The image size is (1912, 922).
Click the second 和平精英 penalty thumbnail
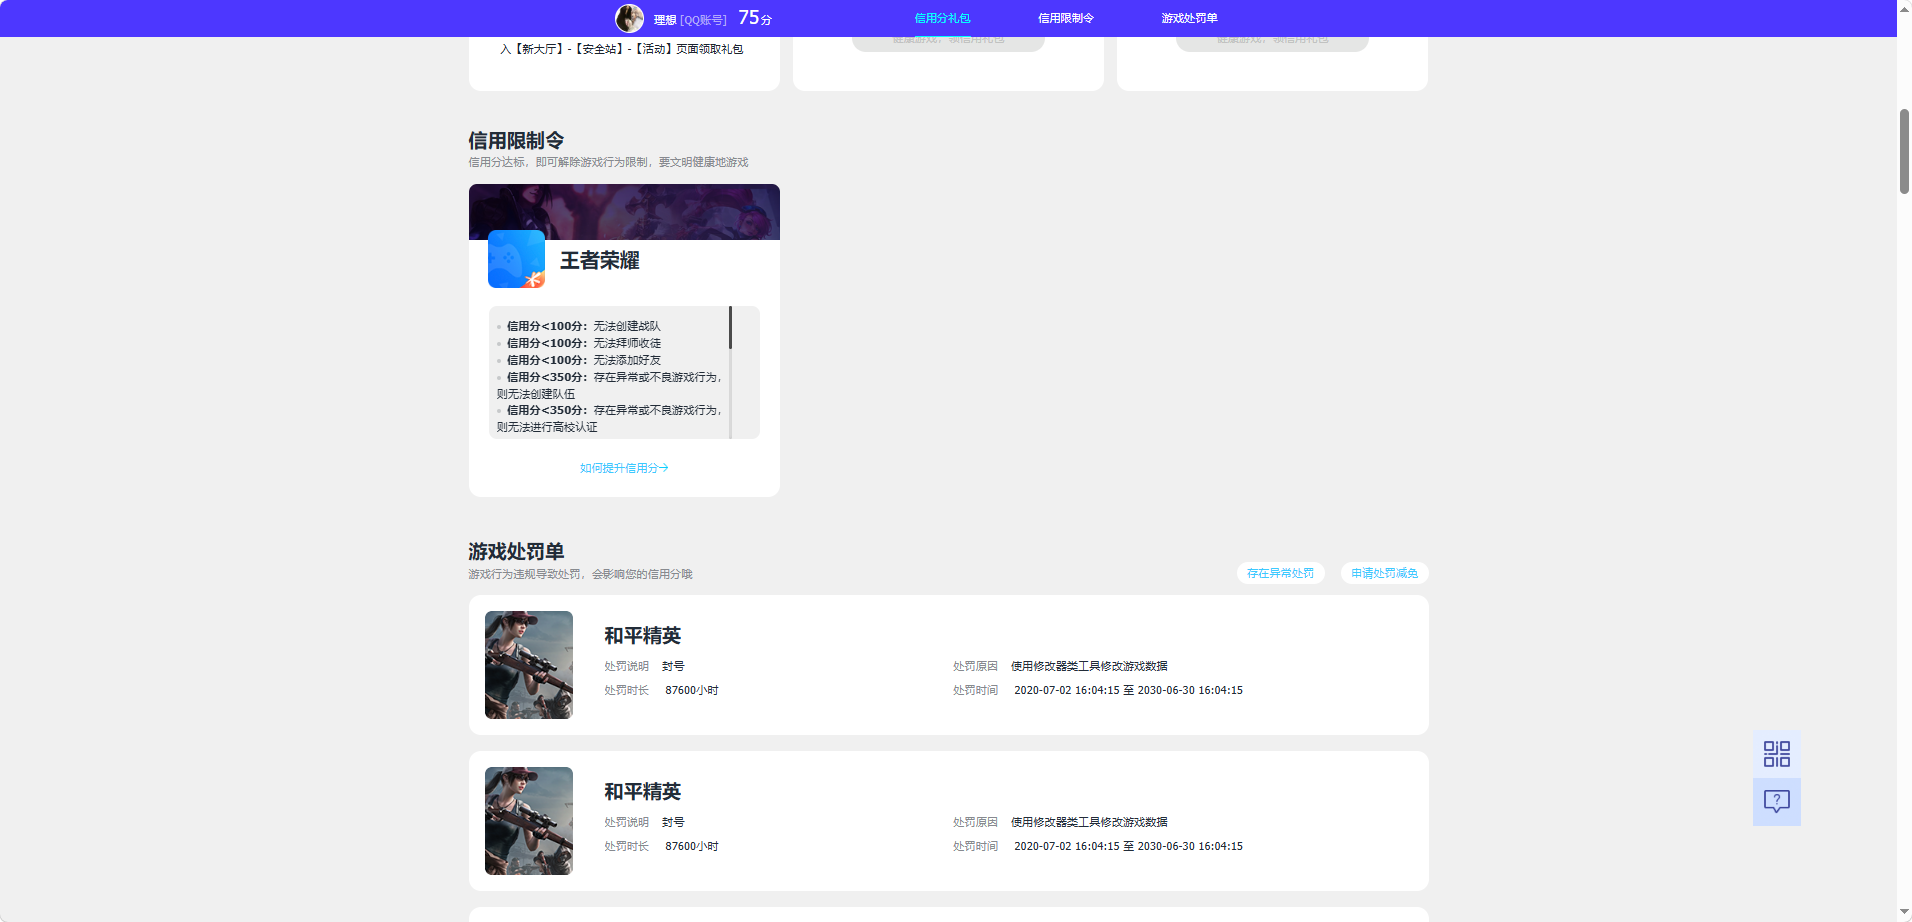pyautogui.click(x=529, y=821)
